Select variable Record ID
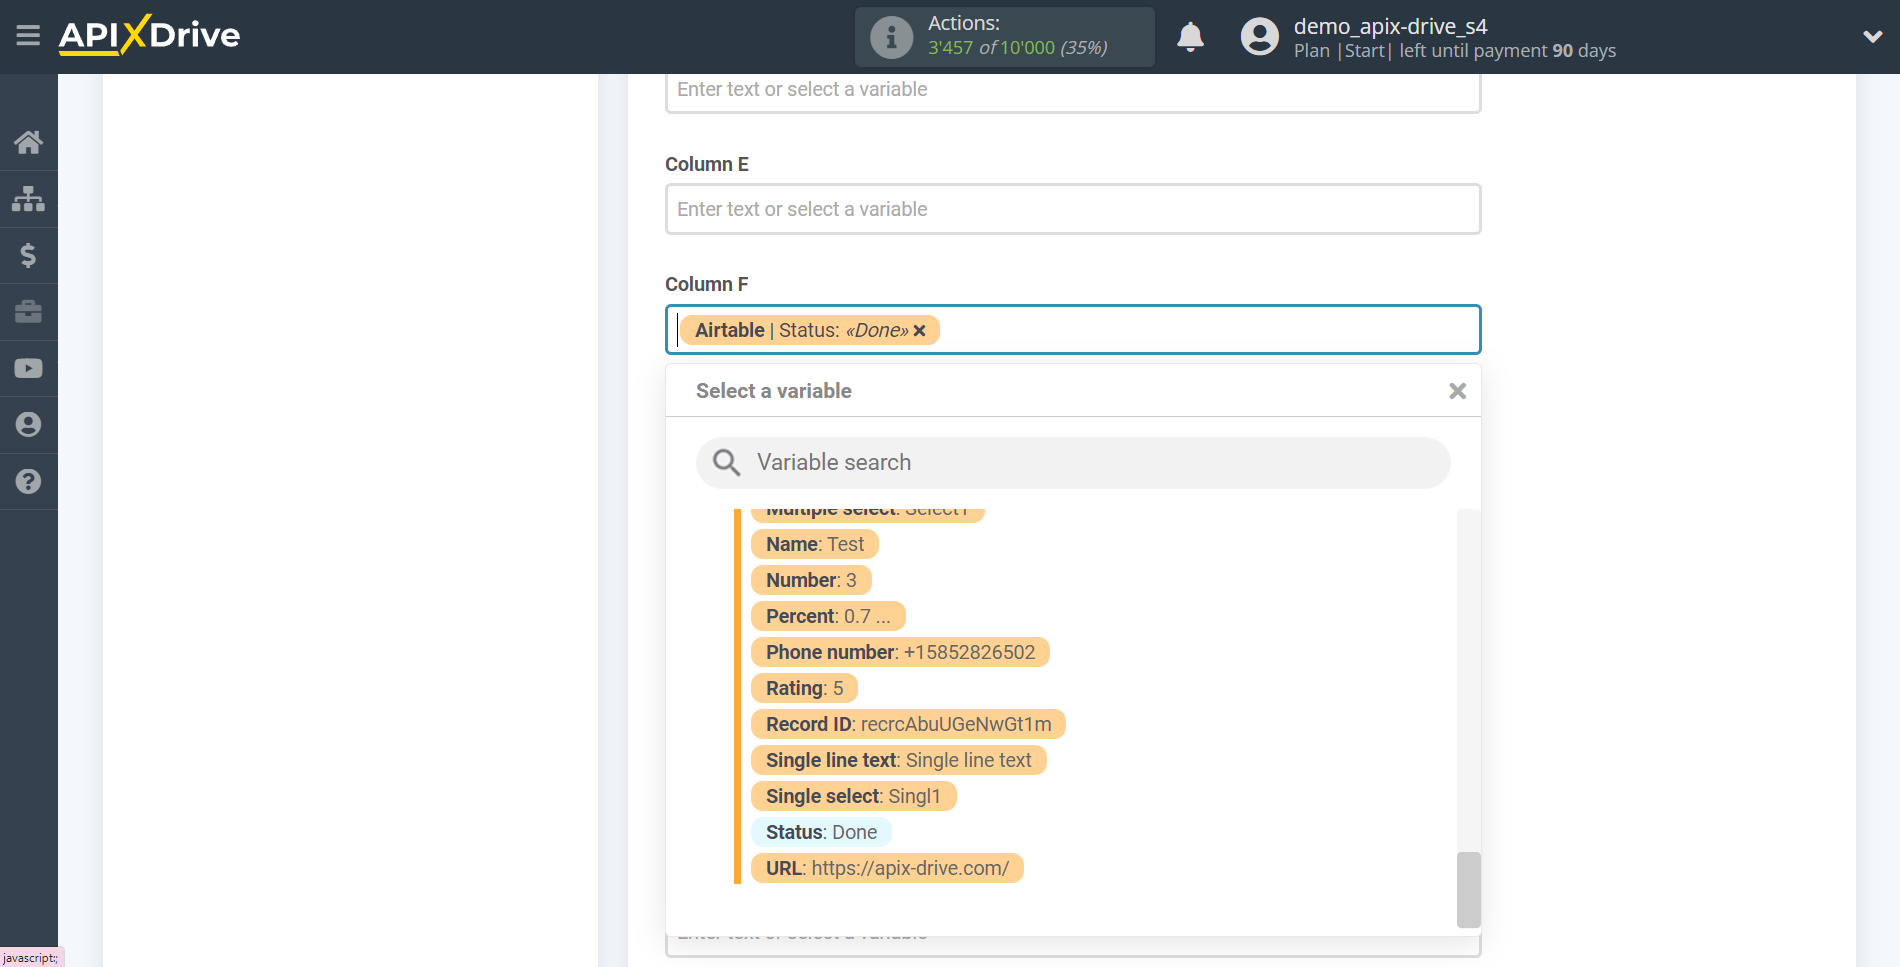1900x967 pixels. click(x=908, y=724)
